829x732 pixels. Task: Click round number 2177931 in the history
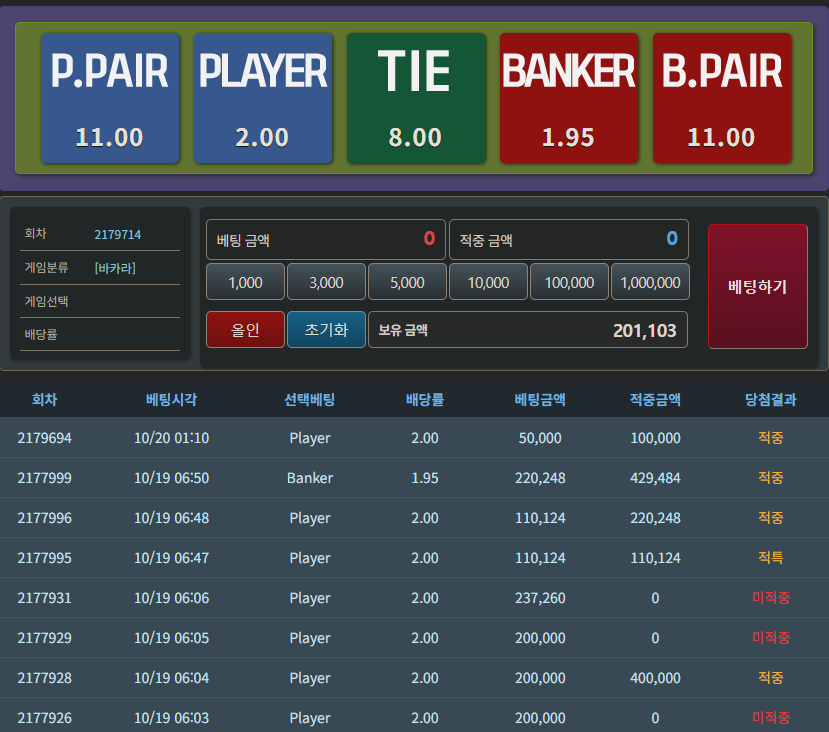click(44, 598)
